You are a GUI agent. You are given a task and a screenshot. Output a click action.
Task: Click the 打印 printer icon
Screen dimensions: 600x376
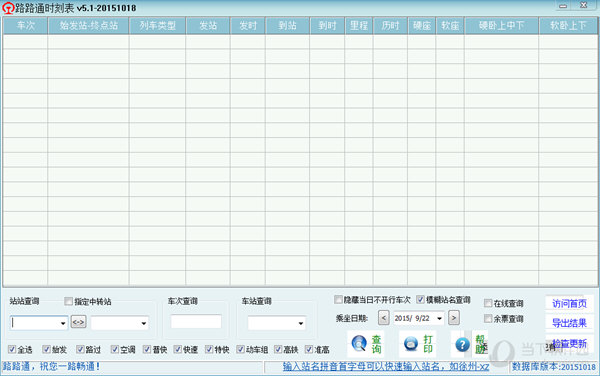point(411,343)
